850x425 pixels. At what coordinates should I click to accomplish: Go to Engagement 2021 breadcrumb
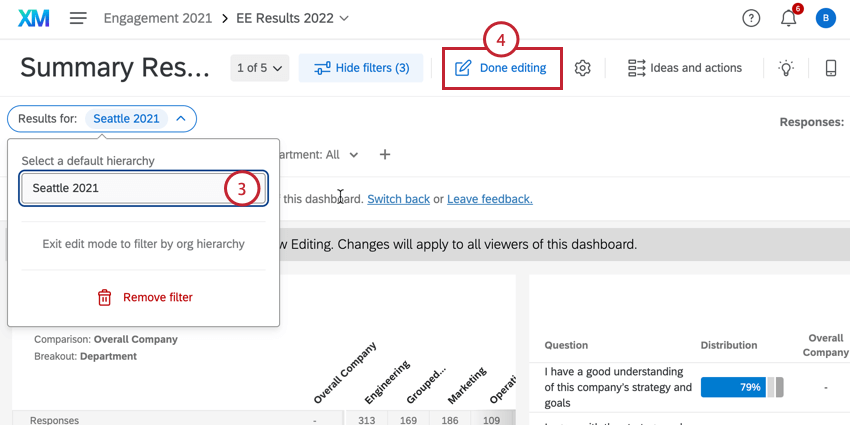click(158, 18)
